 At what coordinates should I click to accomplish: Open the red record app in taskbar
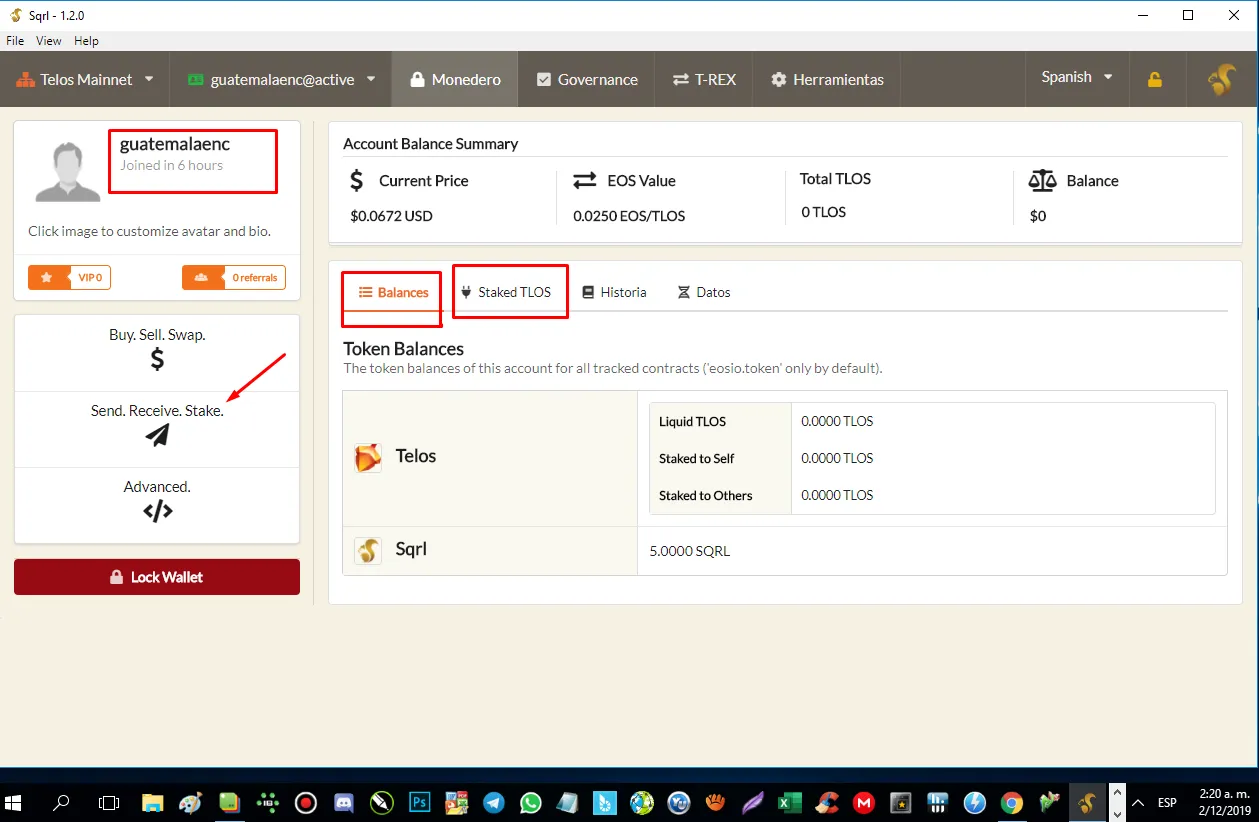[306, 803]
